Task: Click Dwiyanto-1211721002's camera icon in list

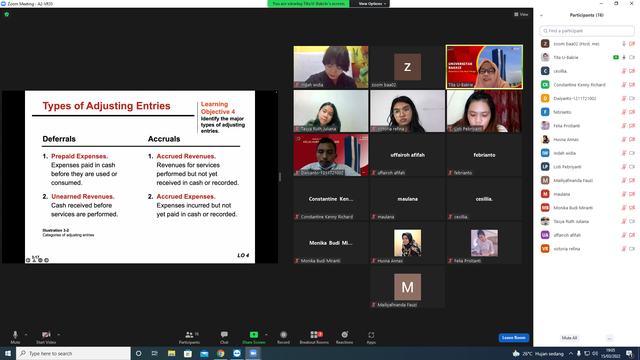Action: tap(632, 98)
